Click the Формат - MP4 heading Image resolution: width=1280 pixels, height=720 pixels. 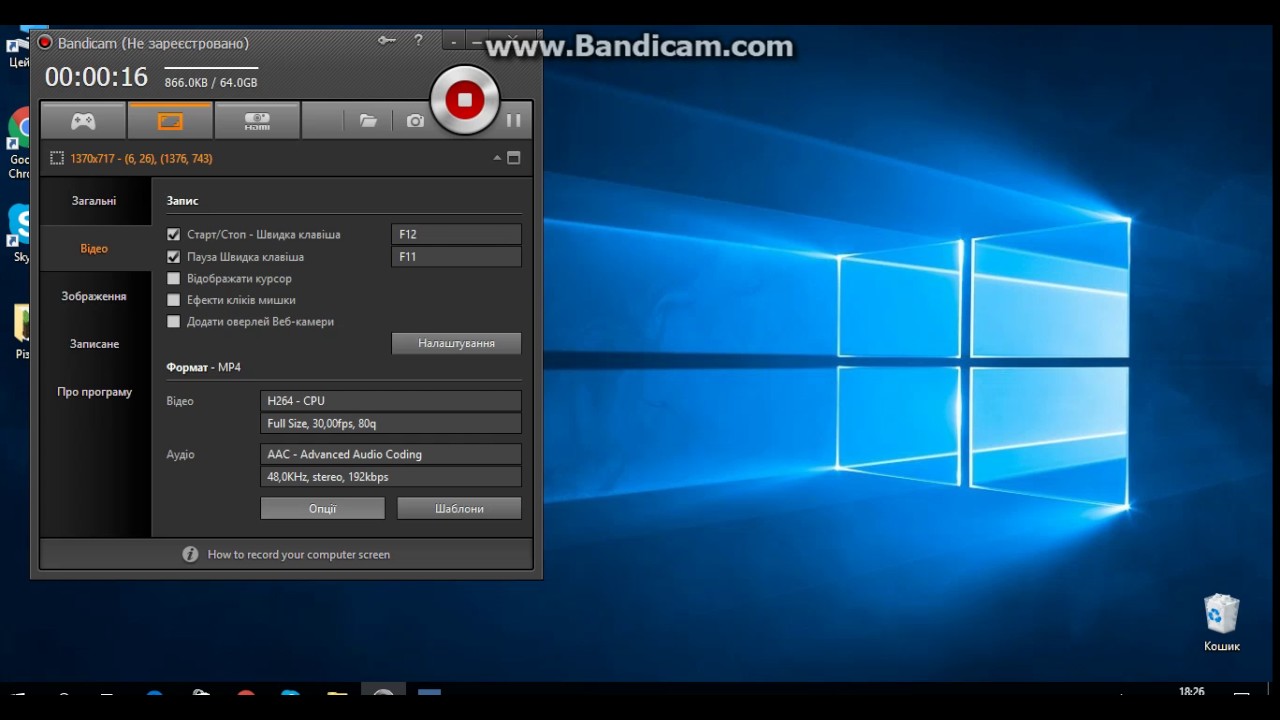pos(203,368)
